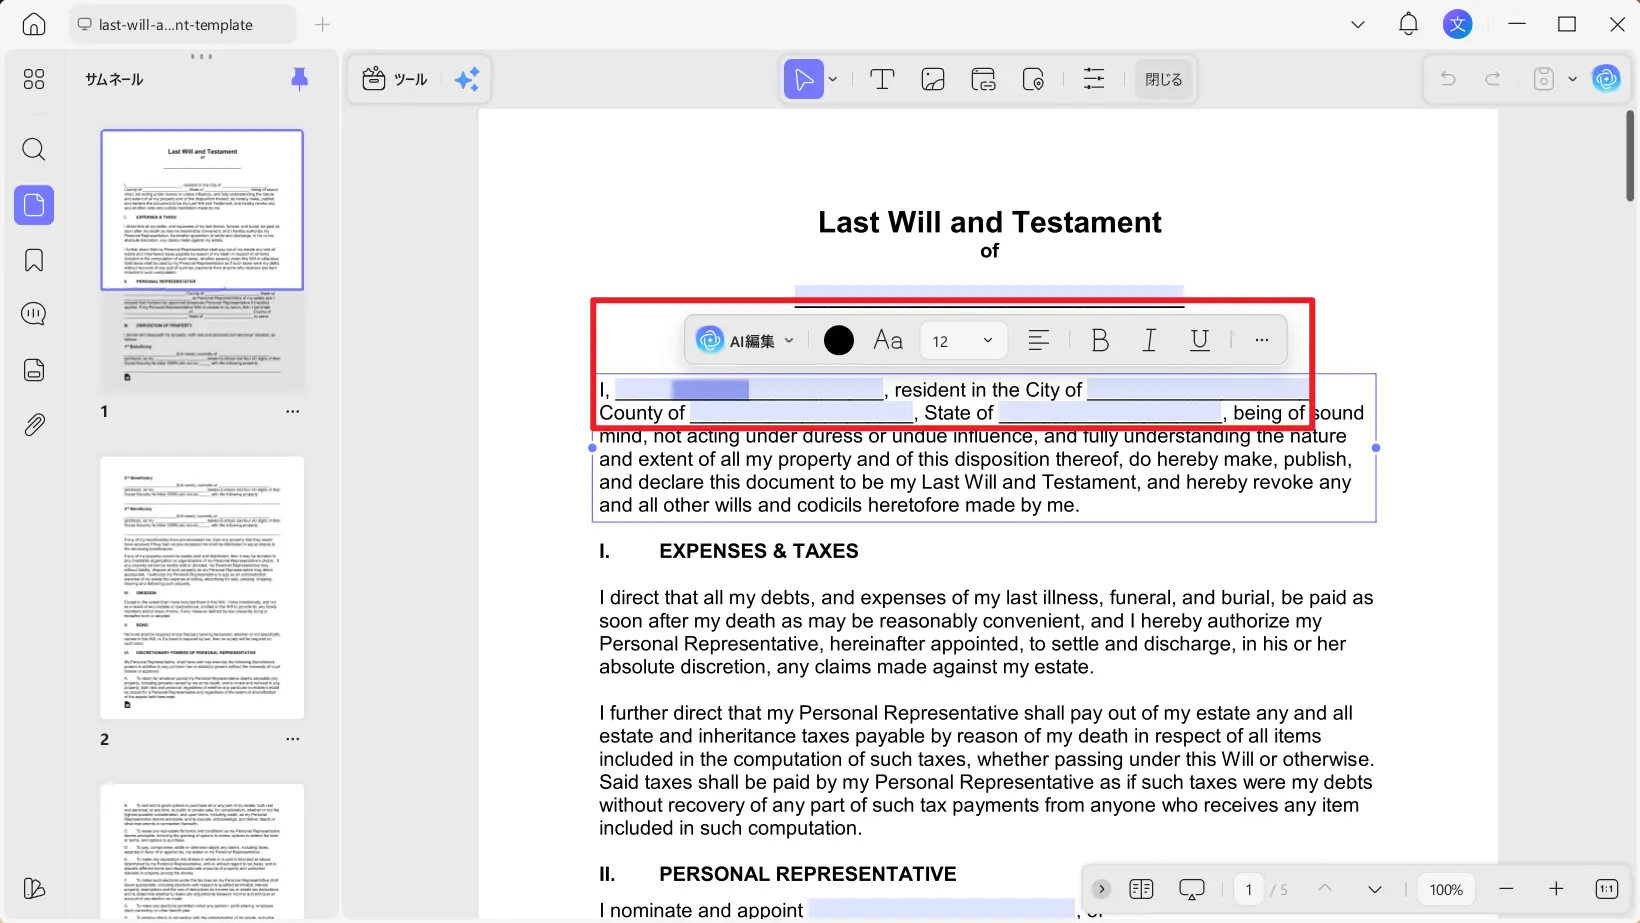Click the 閉じる button
The image size is (1640, 923).
1163,80
